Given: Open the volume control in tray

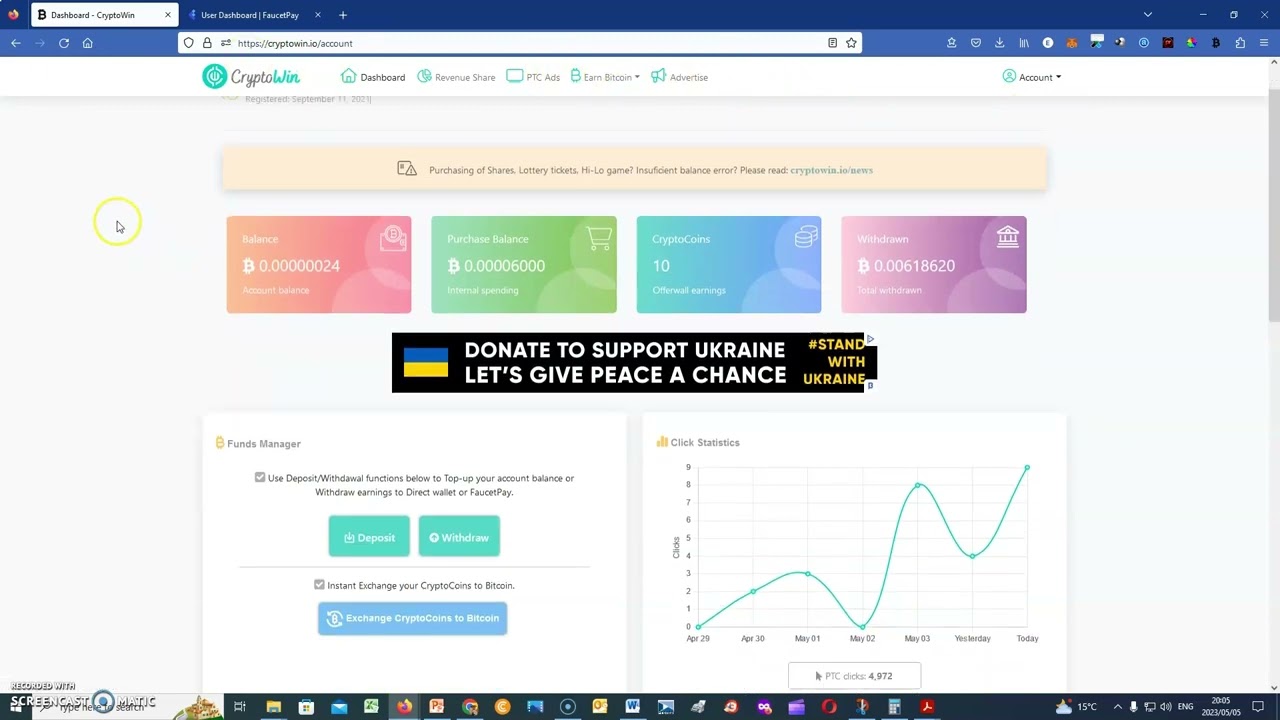Looking at the screenshot, I should [x=1166, y=707].
